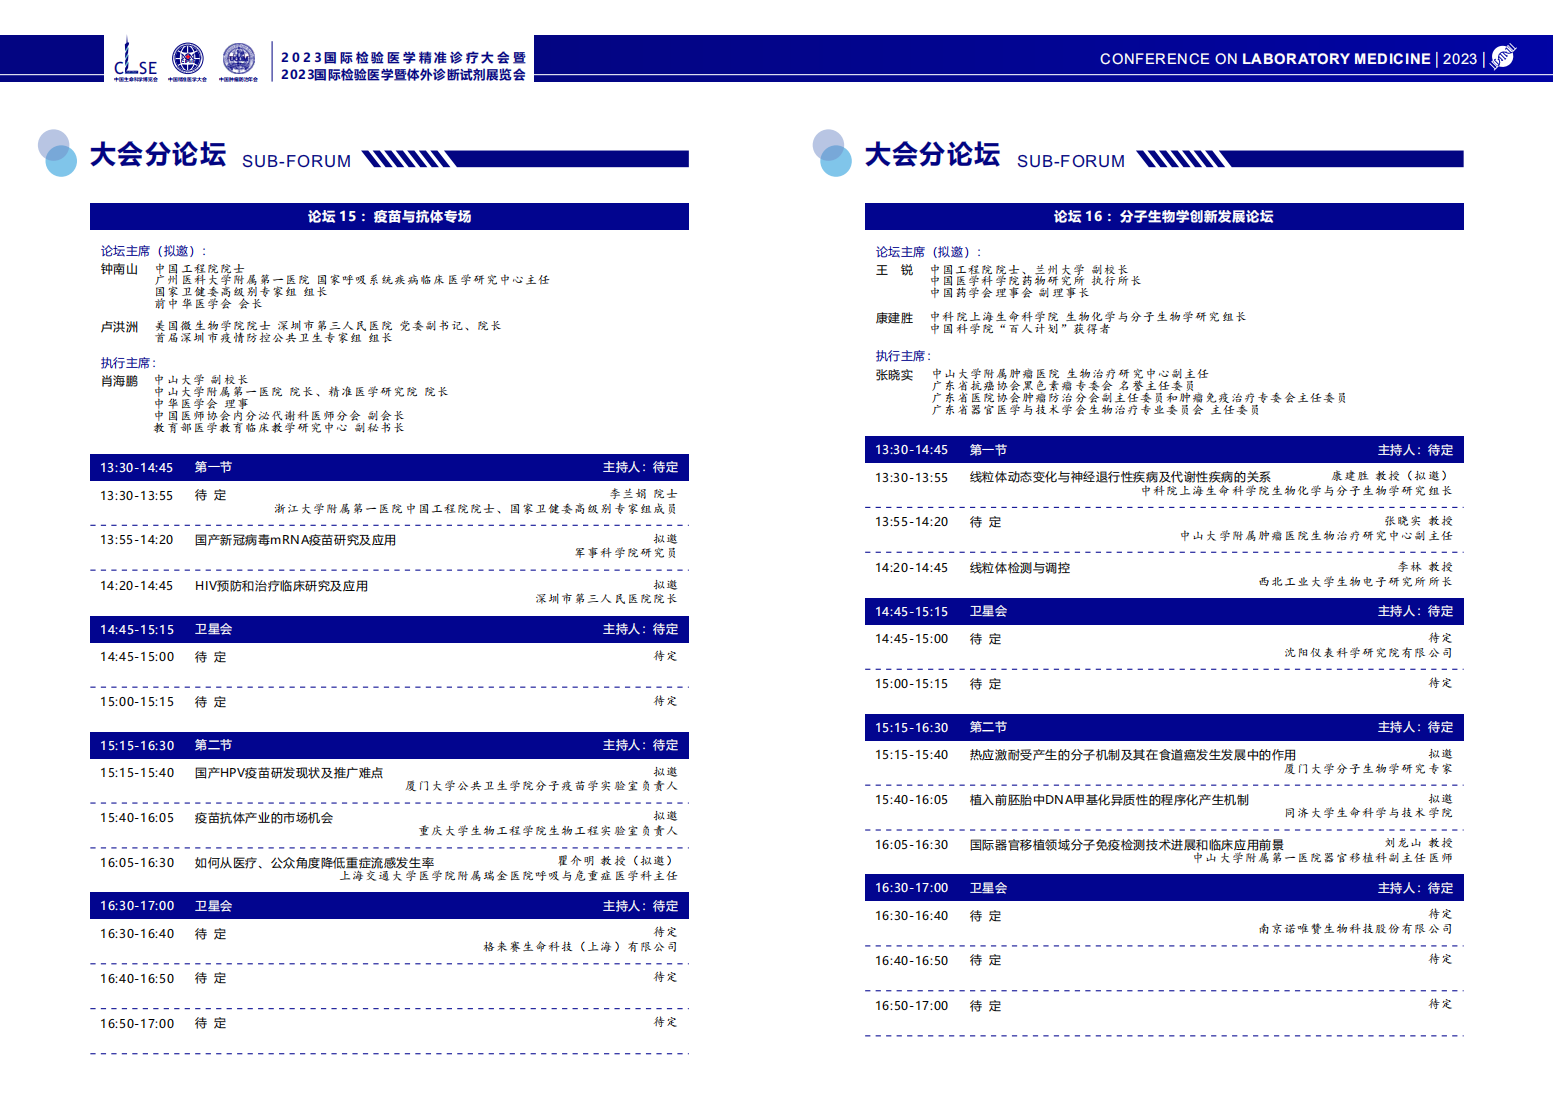Click talk '线粒体动态变化与神经退行性疾病及代谢性疾病的关系'
Viewport: 1554px width, 1102px height.
click(x=1120, y=478)
